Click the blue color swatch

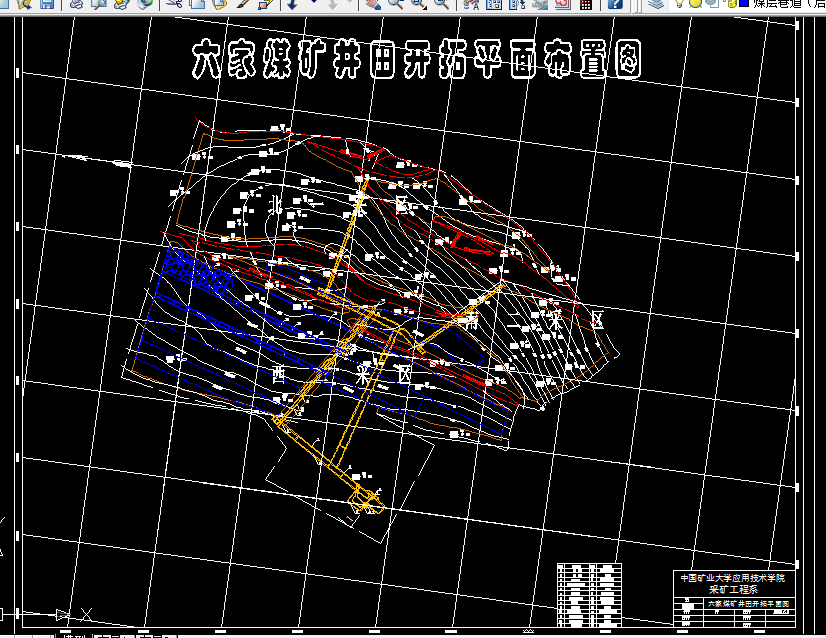pyautogui.click(x=744, y=6)
